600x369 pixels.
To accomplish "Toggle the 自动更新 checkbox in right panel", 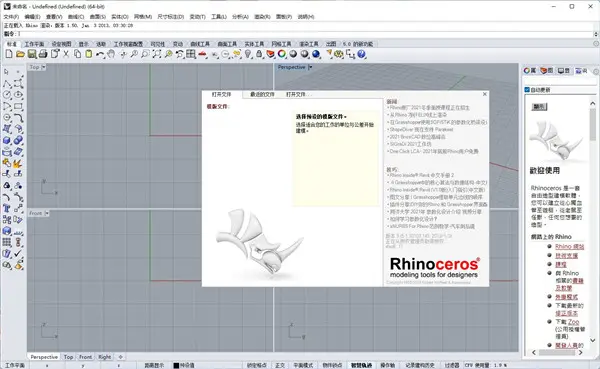I will click(x=527, y=90).
